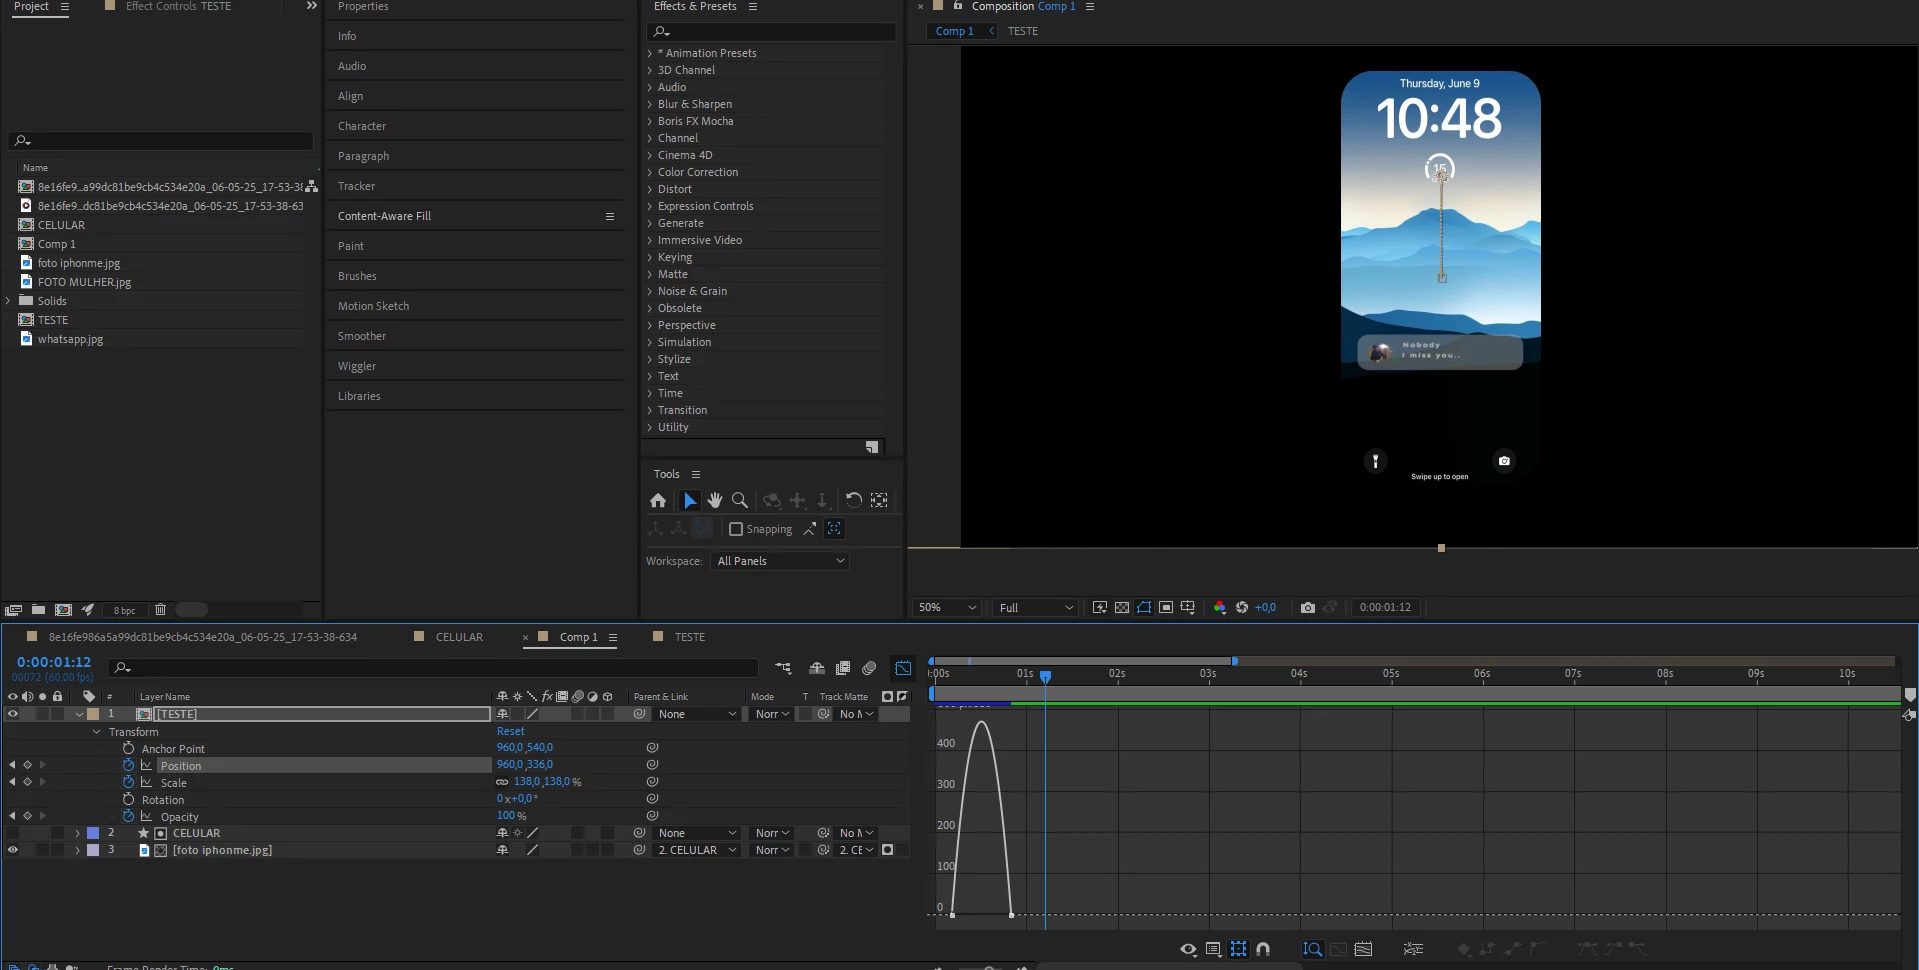Collapse the Transform property group
1919x970 pixels.
97,732
